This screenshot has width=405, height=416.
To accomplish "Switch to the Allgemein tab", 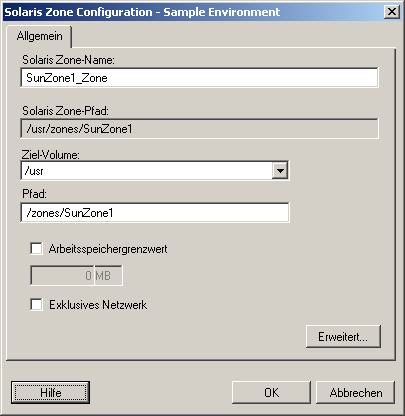I will click(x=39, y=36).
